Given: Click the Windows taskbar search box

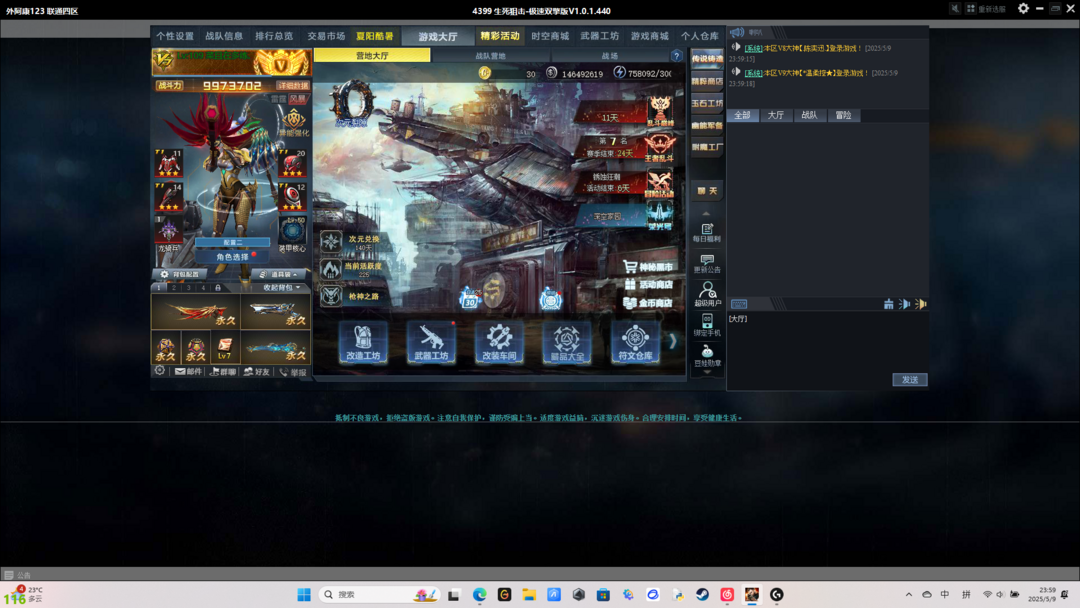Looking at the screenshot, I should coord(380,594).
